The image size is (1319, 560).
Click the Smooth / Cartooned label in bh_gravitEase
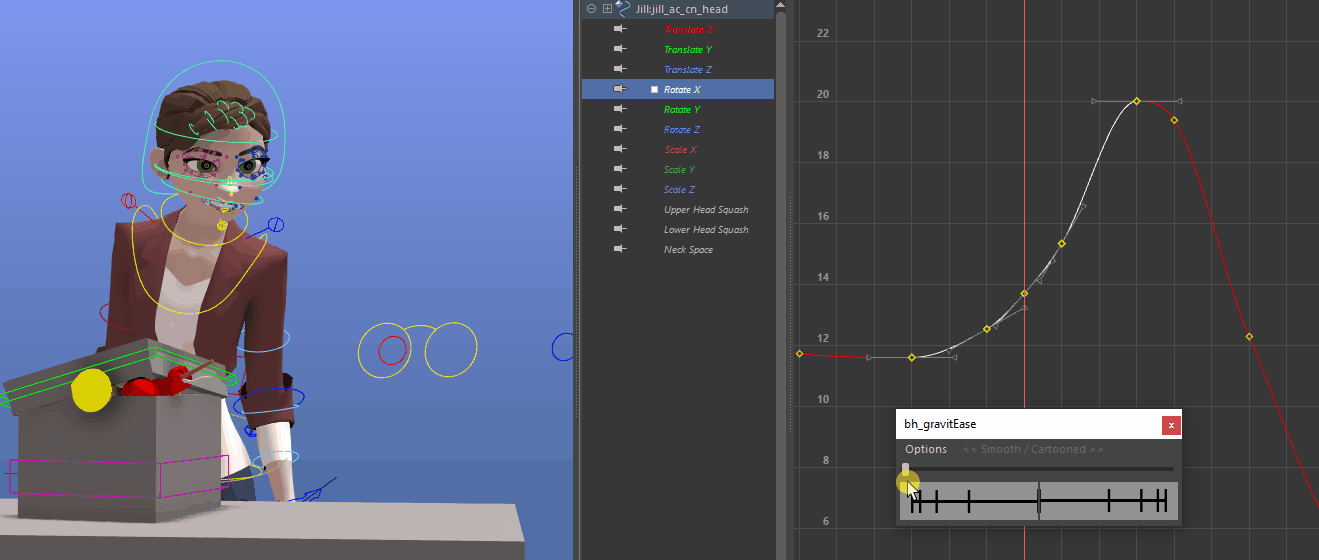tap(1033, 449)
